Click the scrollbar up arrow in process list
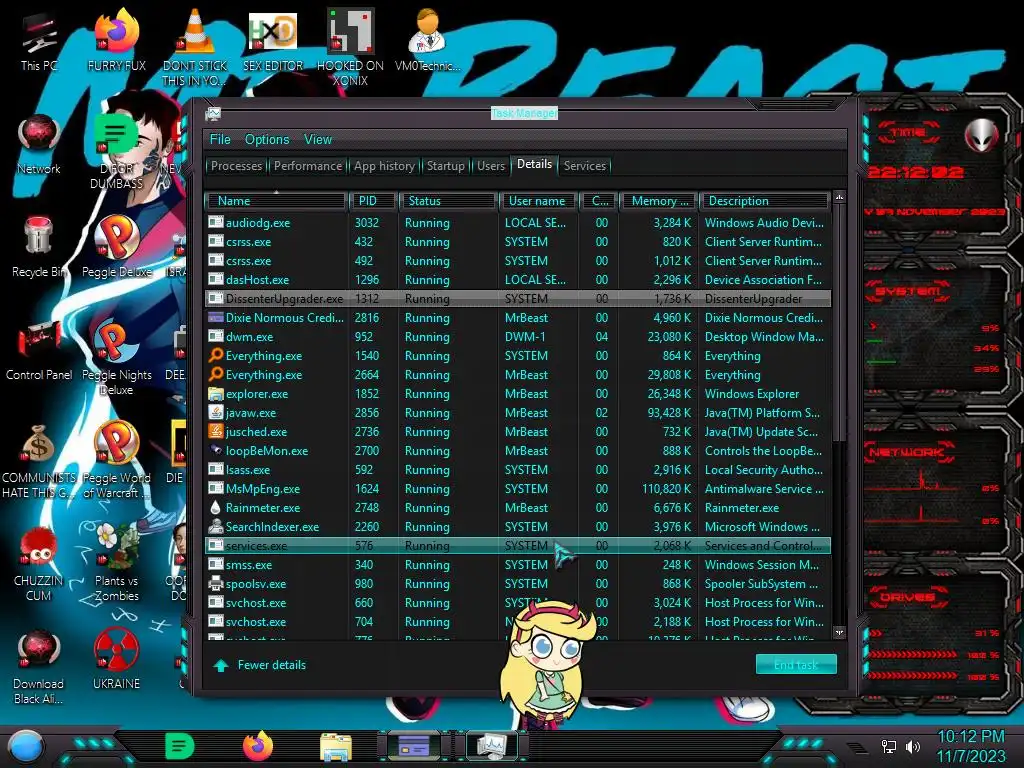The image size is (1024, 768). 839,197
